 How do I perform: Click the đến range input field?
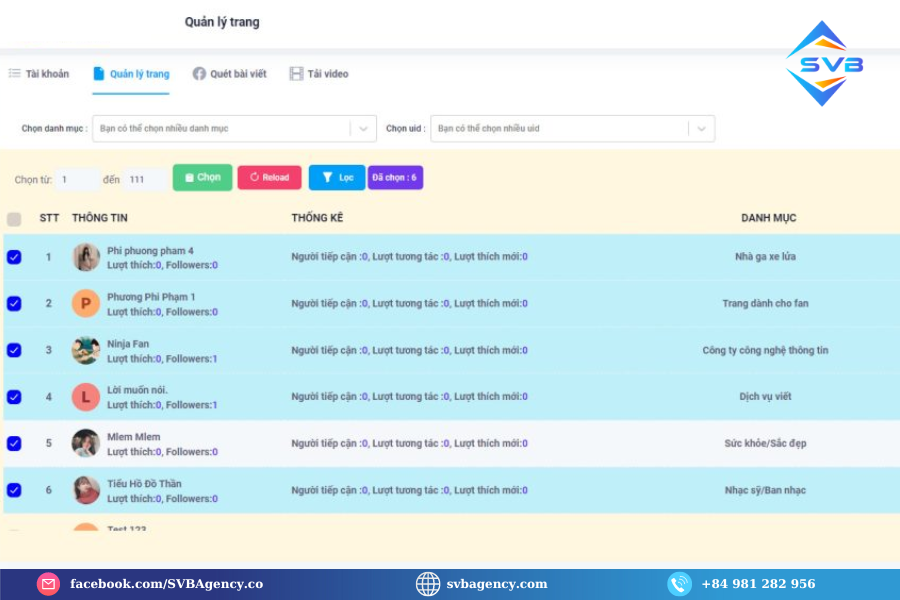pos(143,180)
